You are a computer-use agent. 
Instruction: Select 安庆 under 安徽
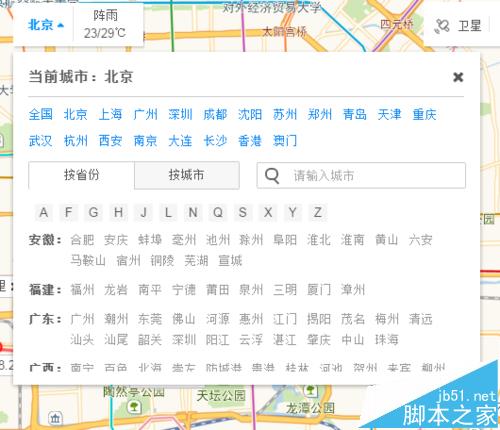[116, 240]
